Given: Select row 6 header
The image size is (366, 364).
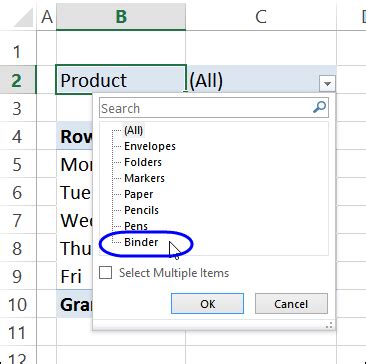Looking at the screenshot, I should coord(17,192).
